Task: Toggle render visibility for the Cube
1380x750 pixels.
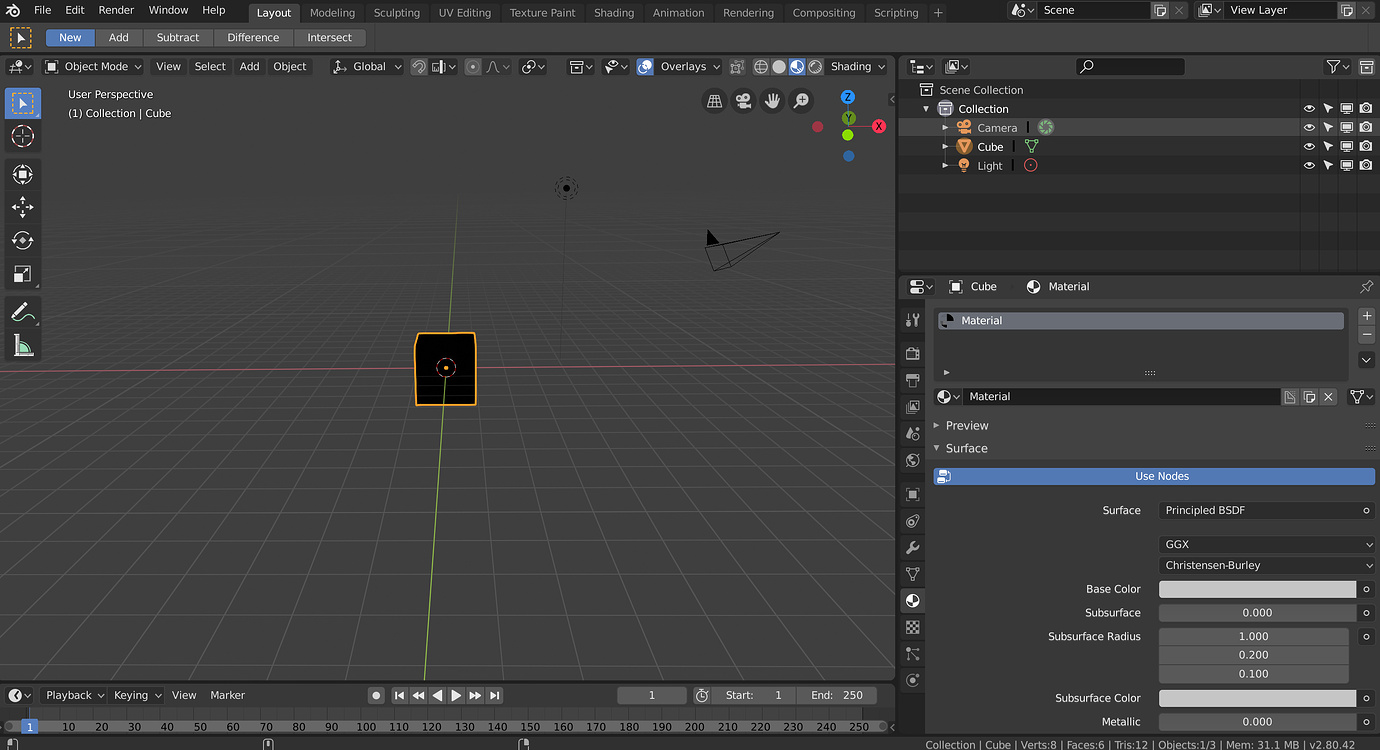Action: coord(1366,147)
